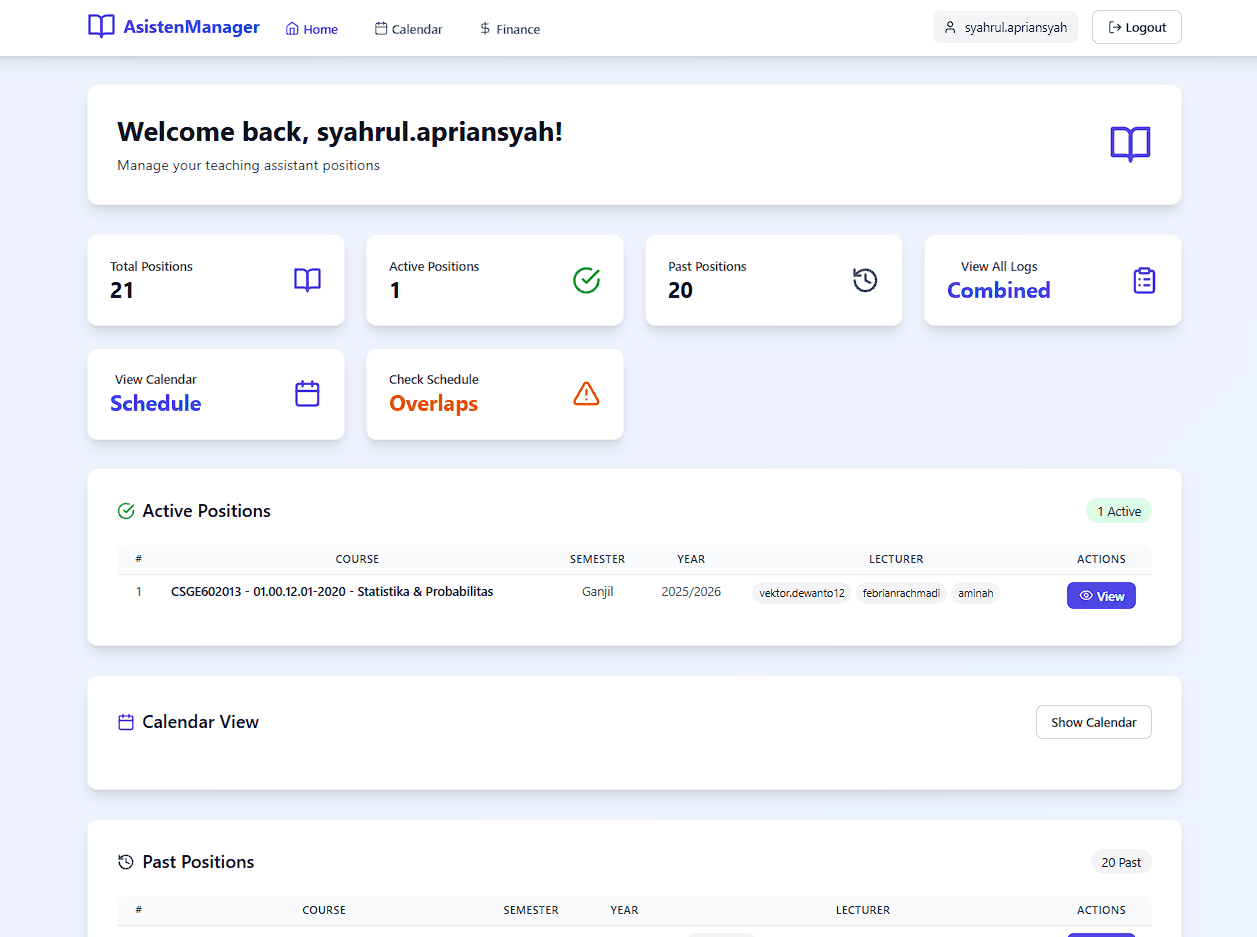Click the COURSE column header in the Active Positions table
1257x937 pixels.
(x=357, y=559)
